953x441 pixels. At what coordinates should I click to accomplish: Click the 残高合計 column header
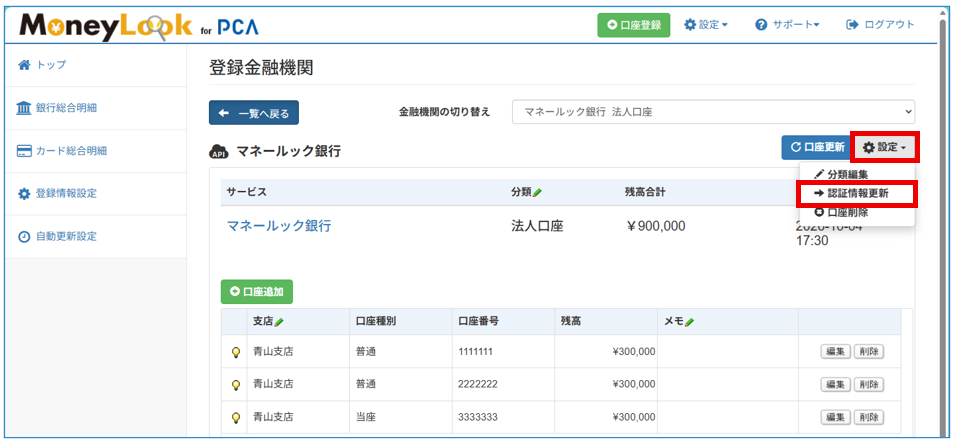[645, 192]
